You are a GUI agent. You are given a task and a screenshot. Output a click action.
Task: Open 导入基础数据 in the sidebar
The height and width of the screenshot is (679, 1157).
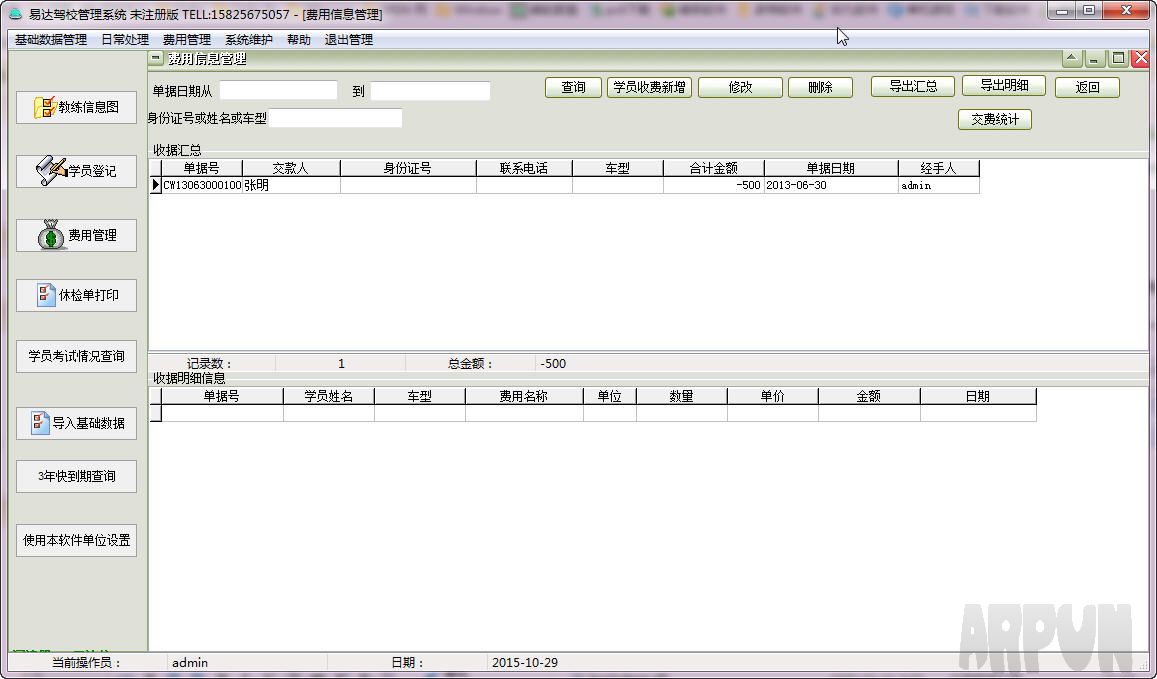[x=77, y=423]
